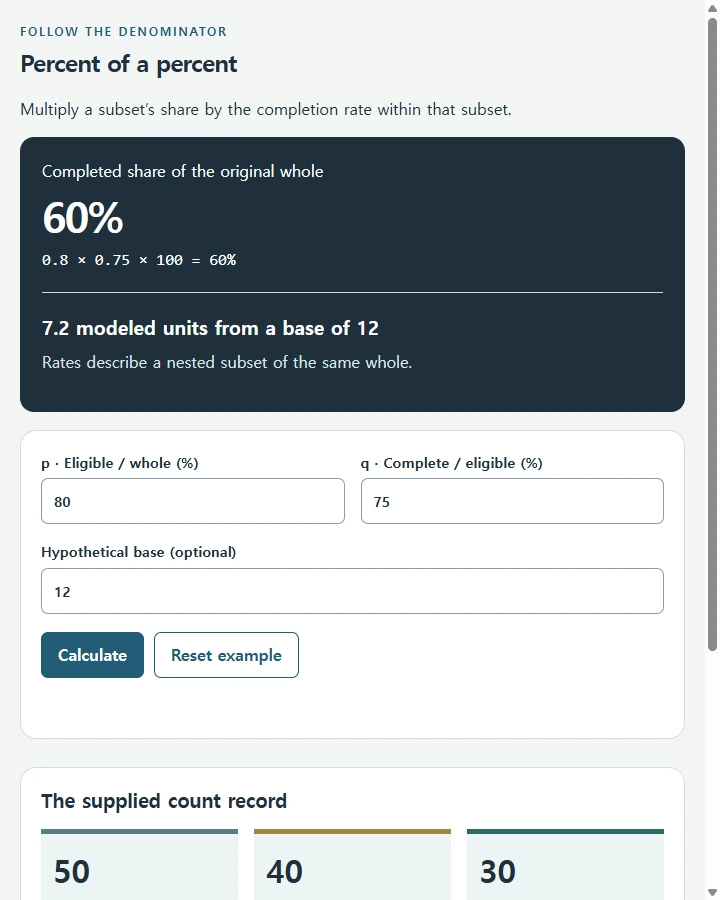The image size is (720, 900).
Task: Click the scrollbar up arrow
Action: pos(712,8)
